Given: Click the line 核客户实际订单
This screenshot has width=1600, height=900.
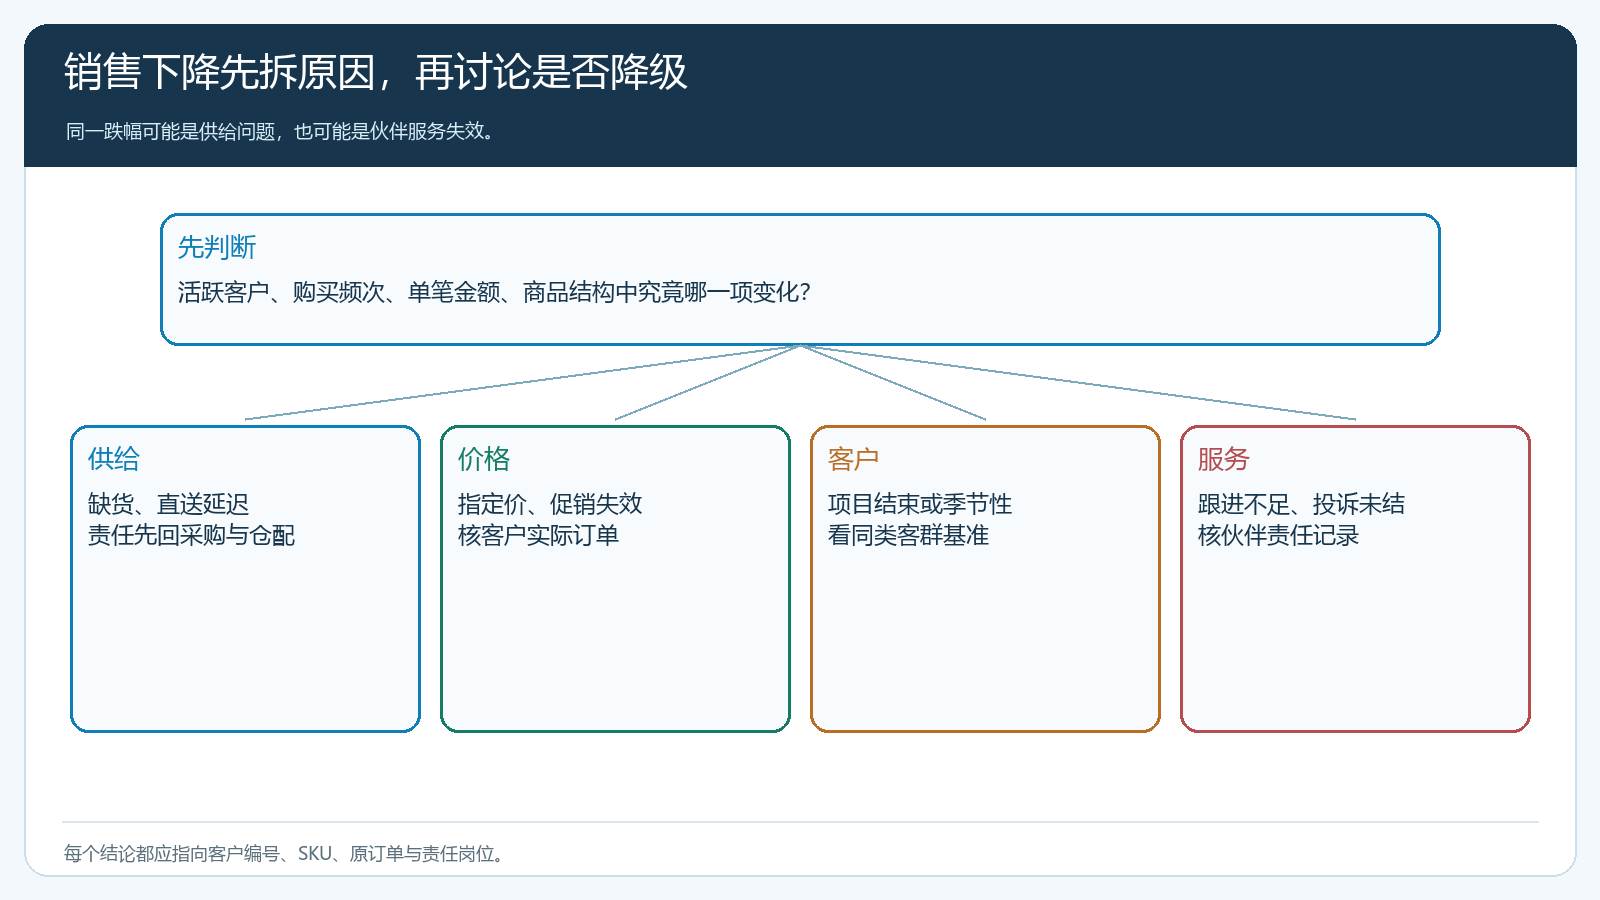Looking at the screenshot, I should [x=538, y=535].
